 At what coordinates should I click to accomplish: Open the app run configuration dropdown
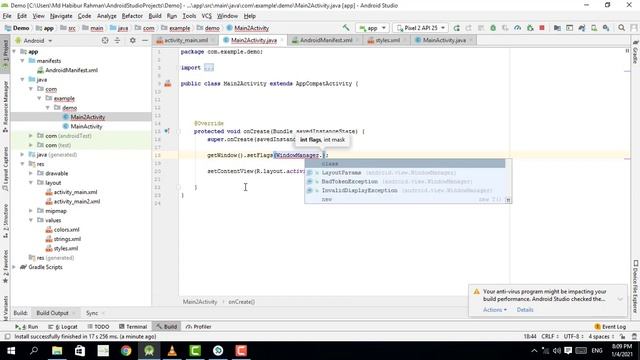[372, 28]
